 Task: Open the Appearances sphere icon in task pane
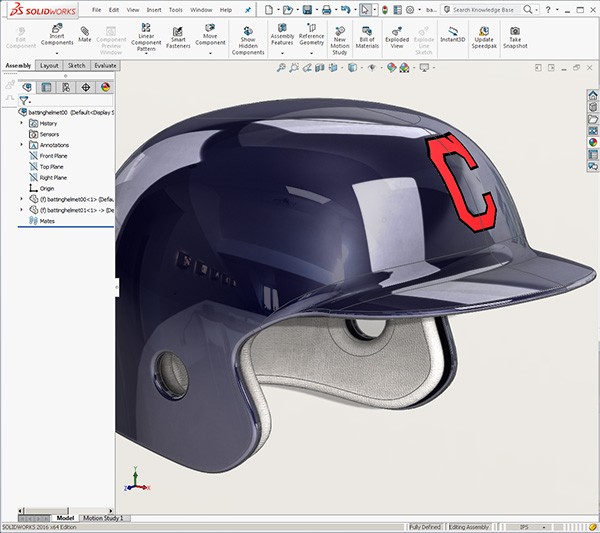(x=593, y=142)
